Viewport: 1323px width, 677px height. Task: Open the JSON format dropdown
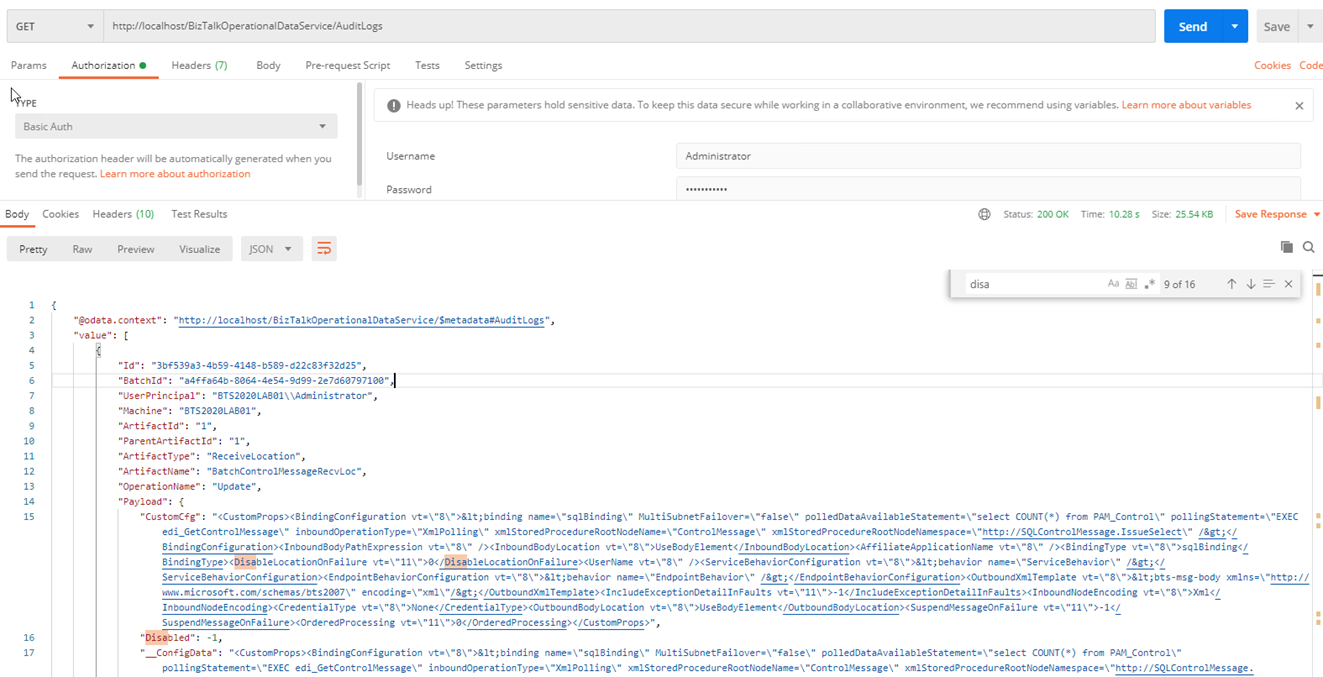[271, 249]
